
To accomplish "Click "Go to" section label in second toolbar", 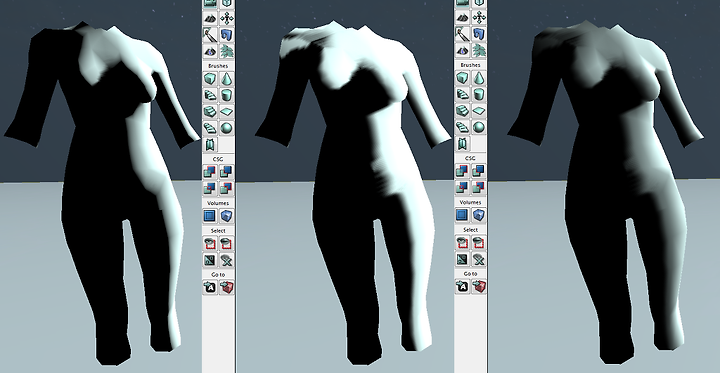I will (x=470, y=274).
